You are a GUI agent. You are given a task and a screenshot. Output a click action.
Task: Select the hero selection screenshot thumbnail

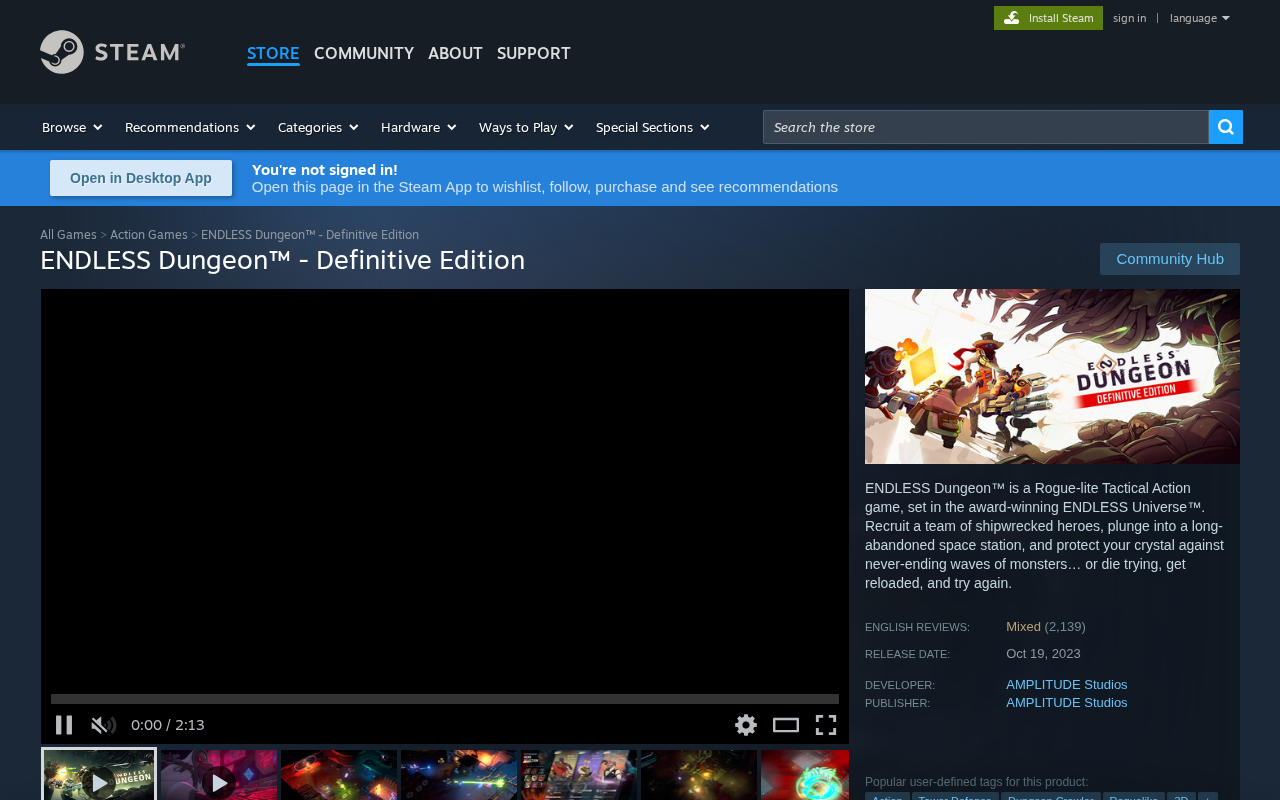(579, 775)
